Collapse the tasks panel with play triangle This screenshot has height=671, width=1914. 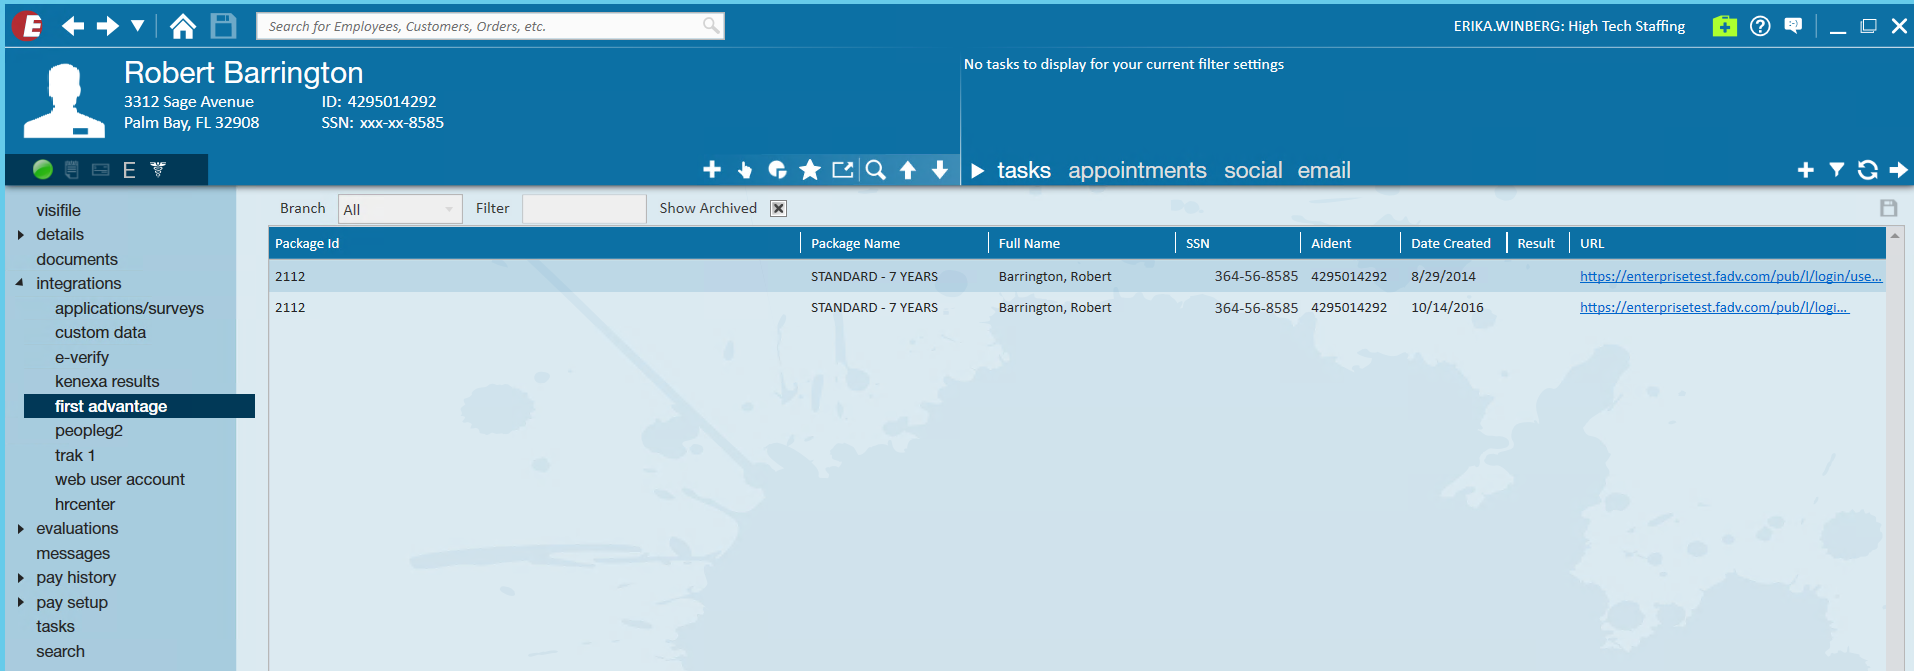click(978, 171)
